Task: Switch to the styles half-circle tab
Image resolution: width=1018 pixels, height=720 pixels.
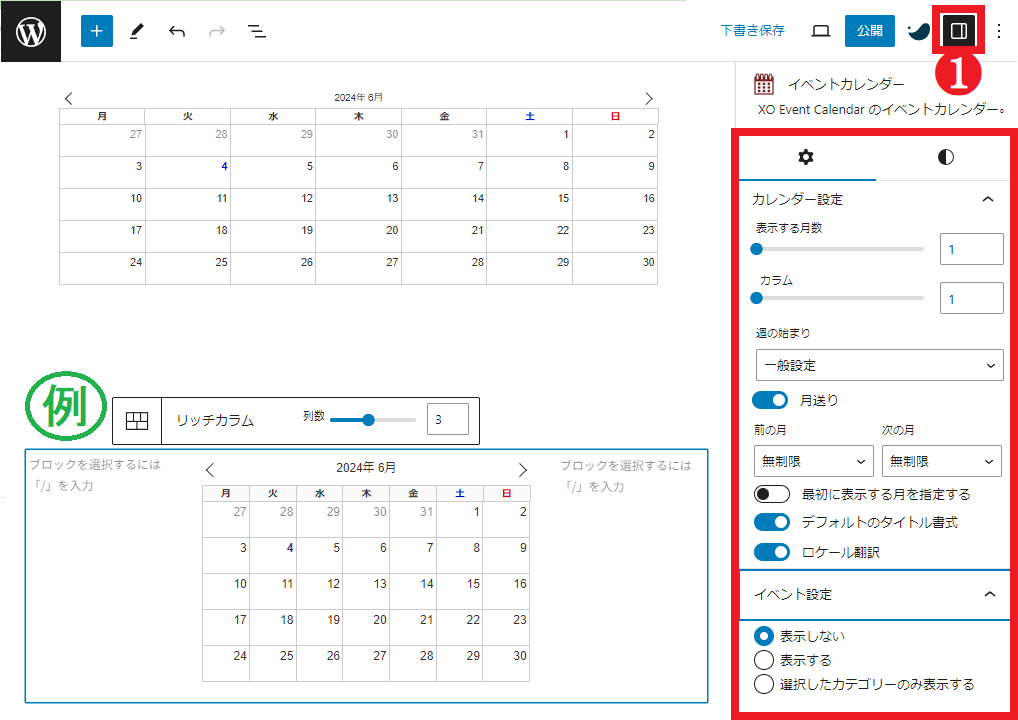Action: point(945,157)
